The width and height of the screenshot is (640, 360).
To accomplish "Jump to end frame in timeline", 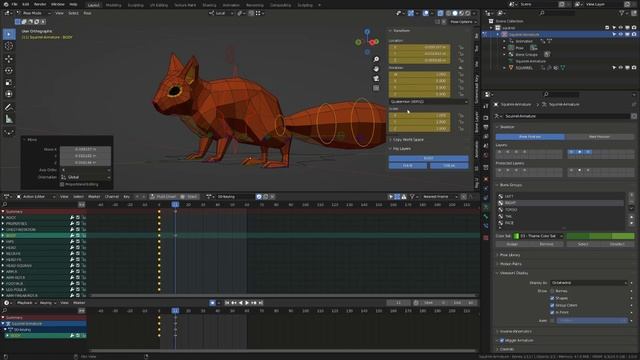I will click(x=260, y=303).
